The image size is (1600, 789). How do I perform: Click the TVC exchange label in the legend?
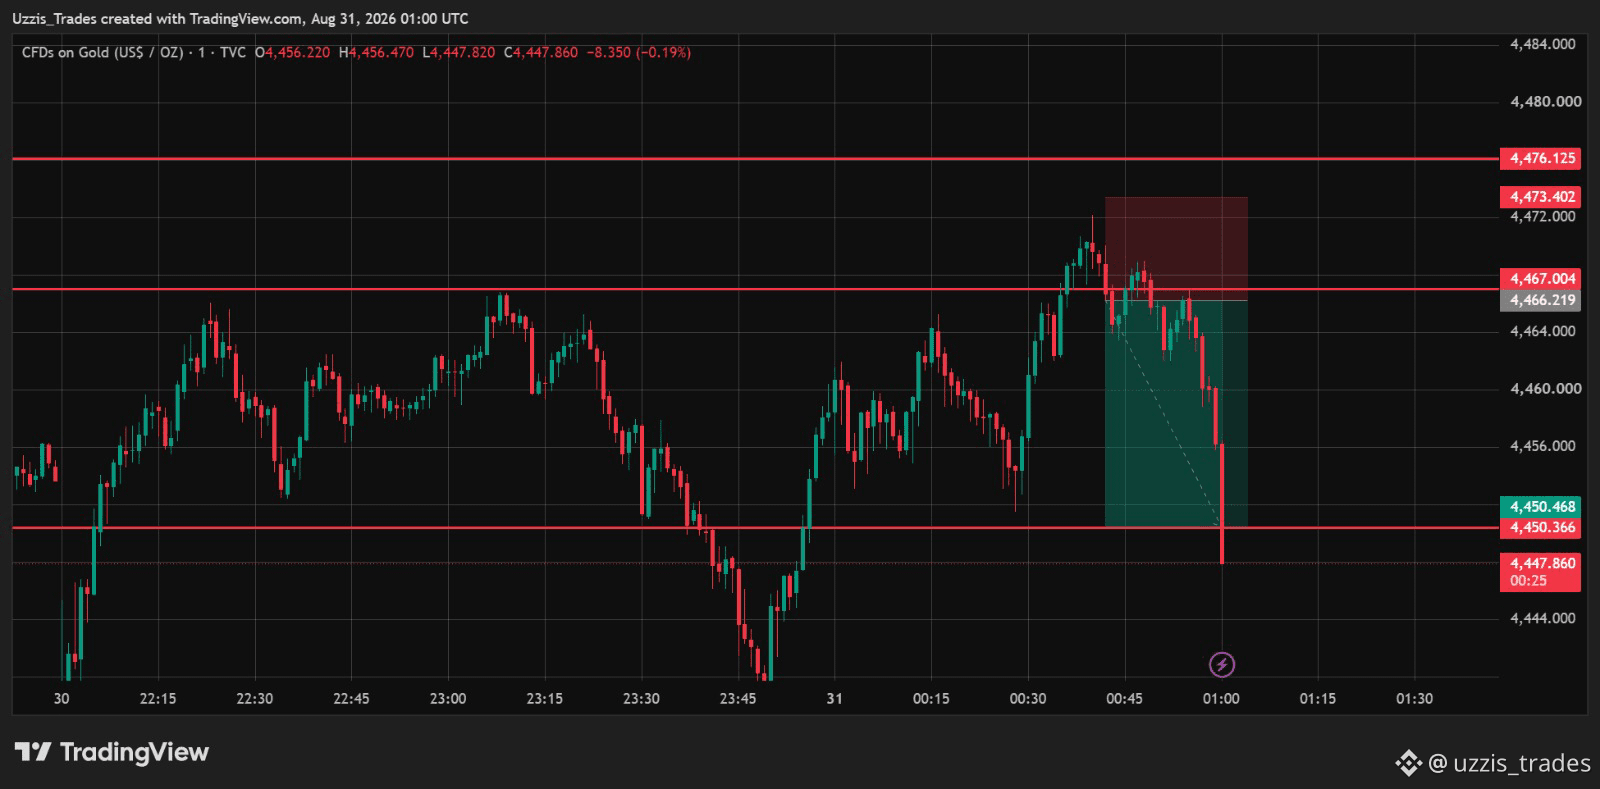click(233, 52)
